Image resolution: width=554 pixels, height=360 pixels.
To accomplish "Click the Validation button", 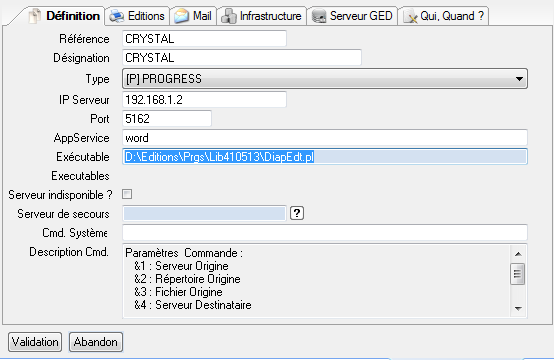I will (35, 342).
